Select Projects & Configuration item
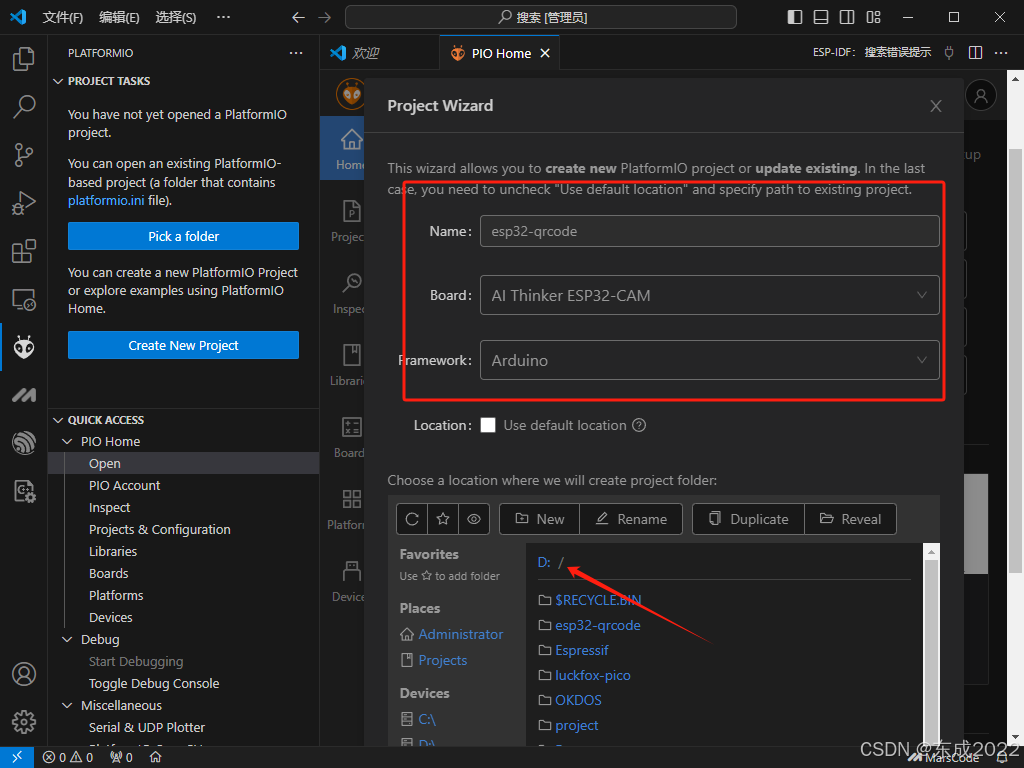Viewport: 1024px width, 768px height. pyautogui.click(x=159, y=530)
